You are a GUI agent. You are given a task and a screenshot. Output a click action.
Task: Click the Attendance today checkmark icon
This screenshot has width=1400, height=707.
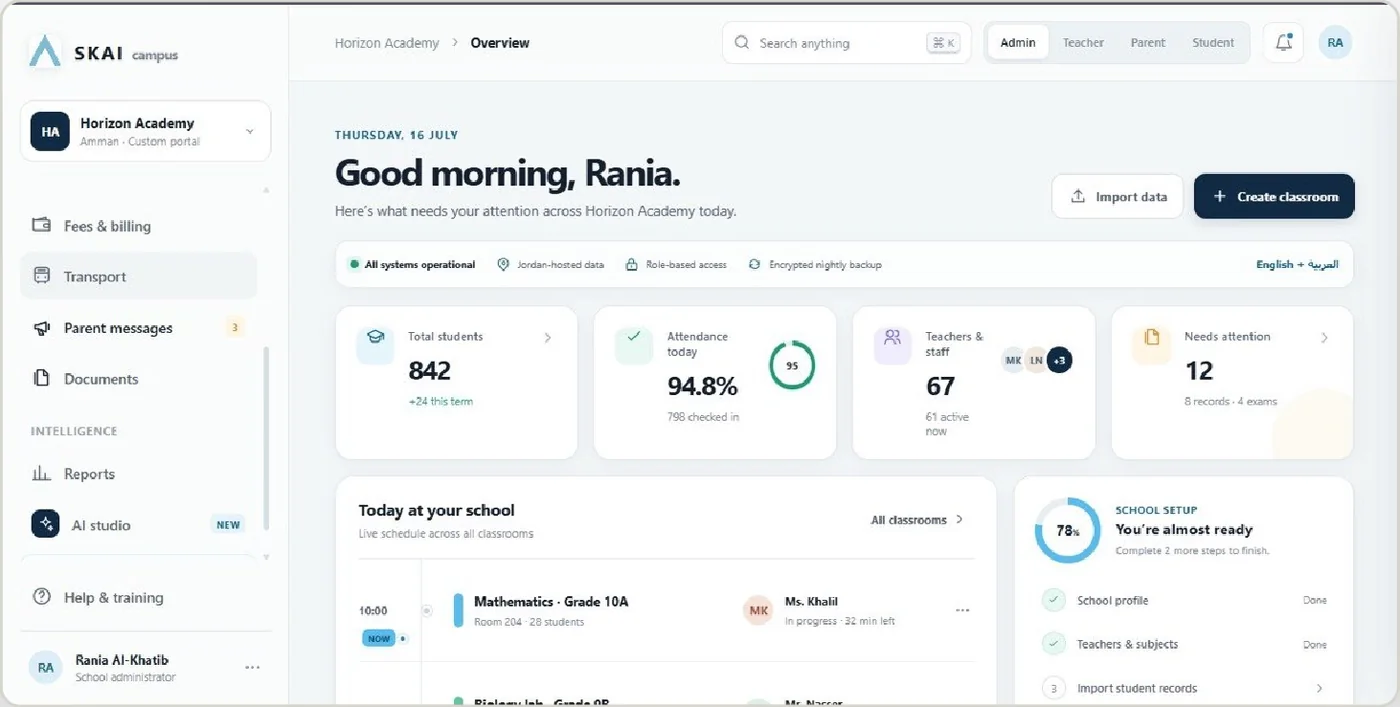[633, 337]
